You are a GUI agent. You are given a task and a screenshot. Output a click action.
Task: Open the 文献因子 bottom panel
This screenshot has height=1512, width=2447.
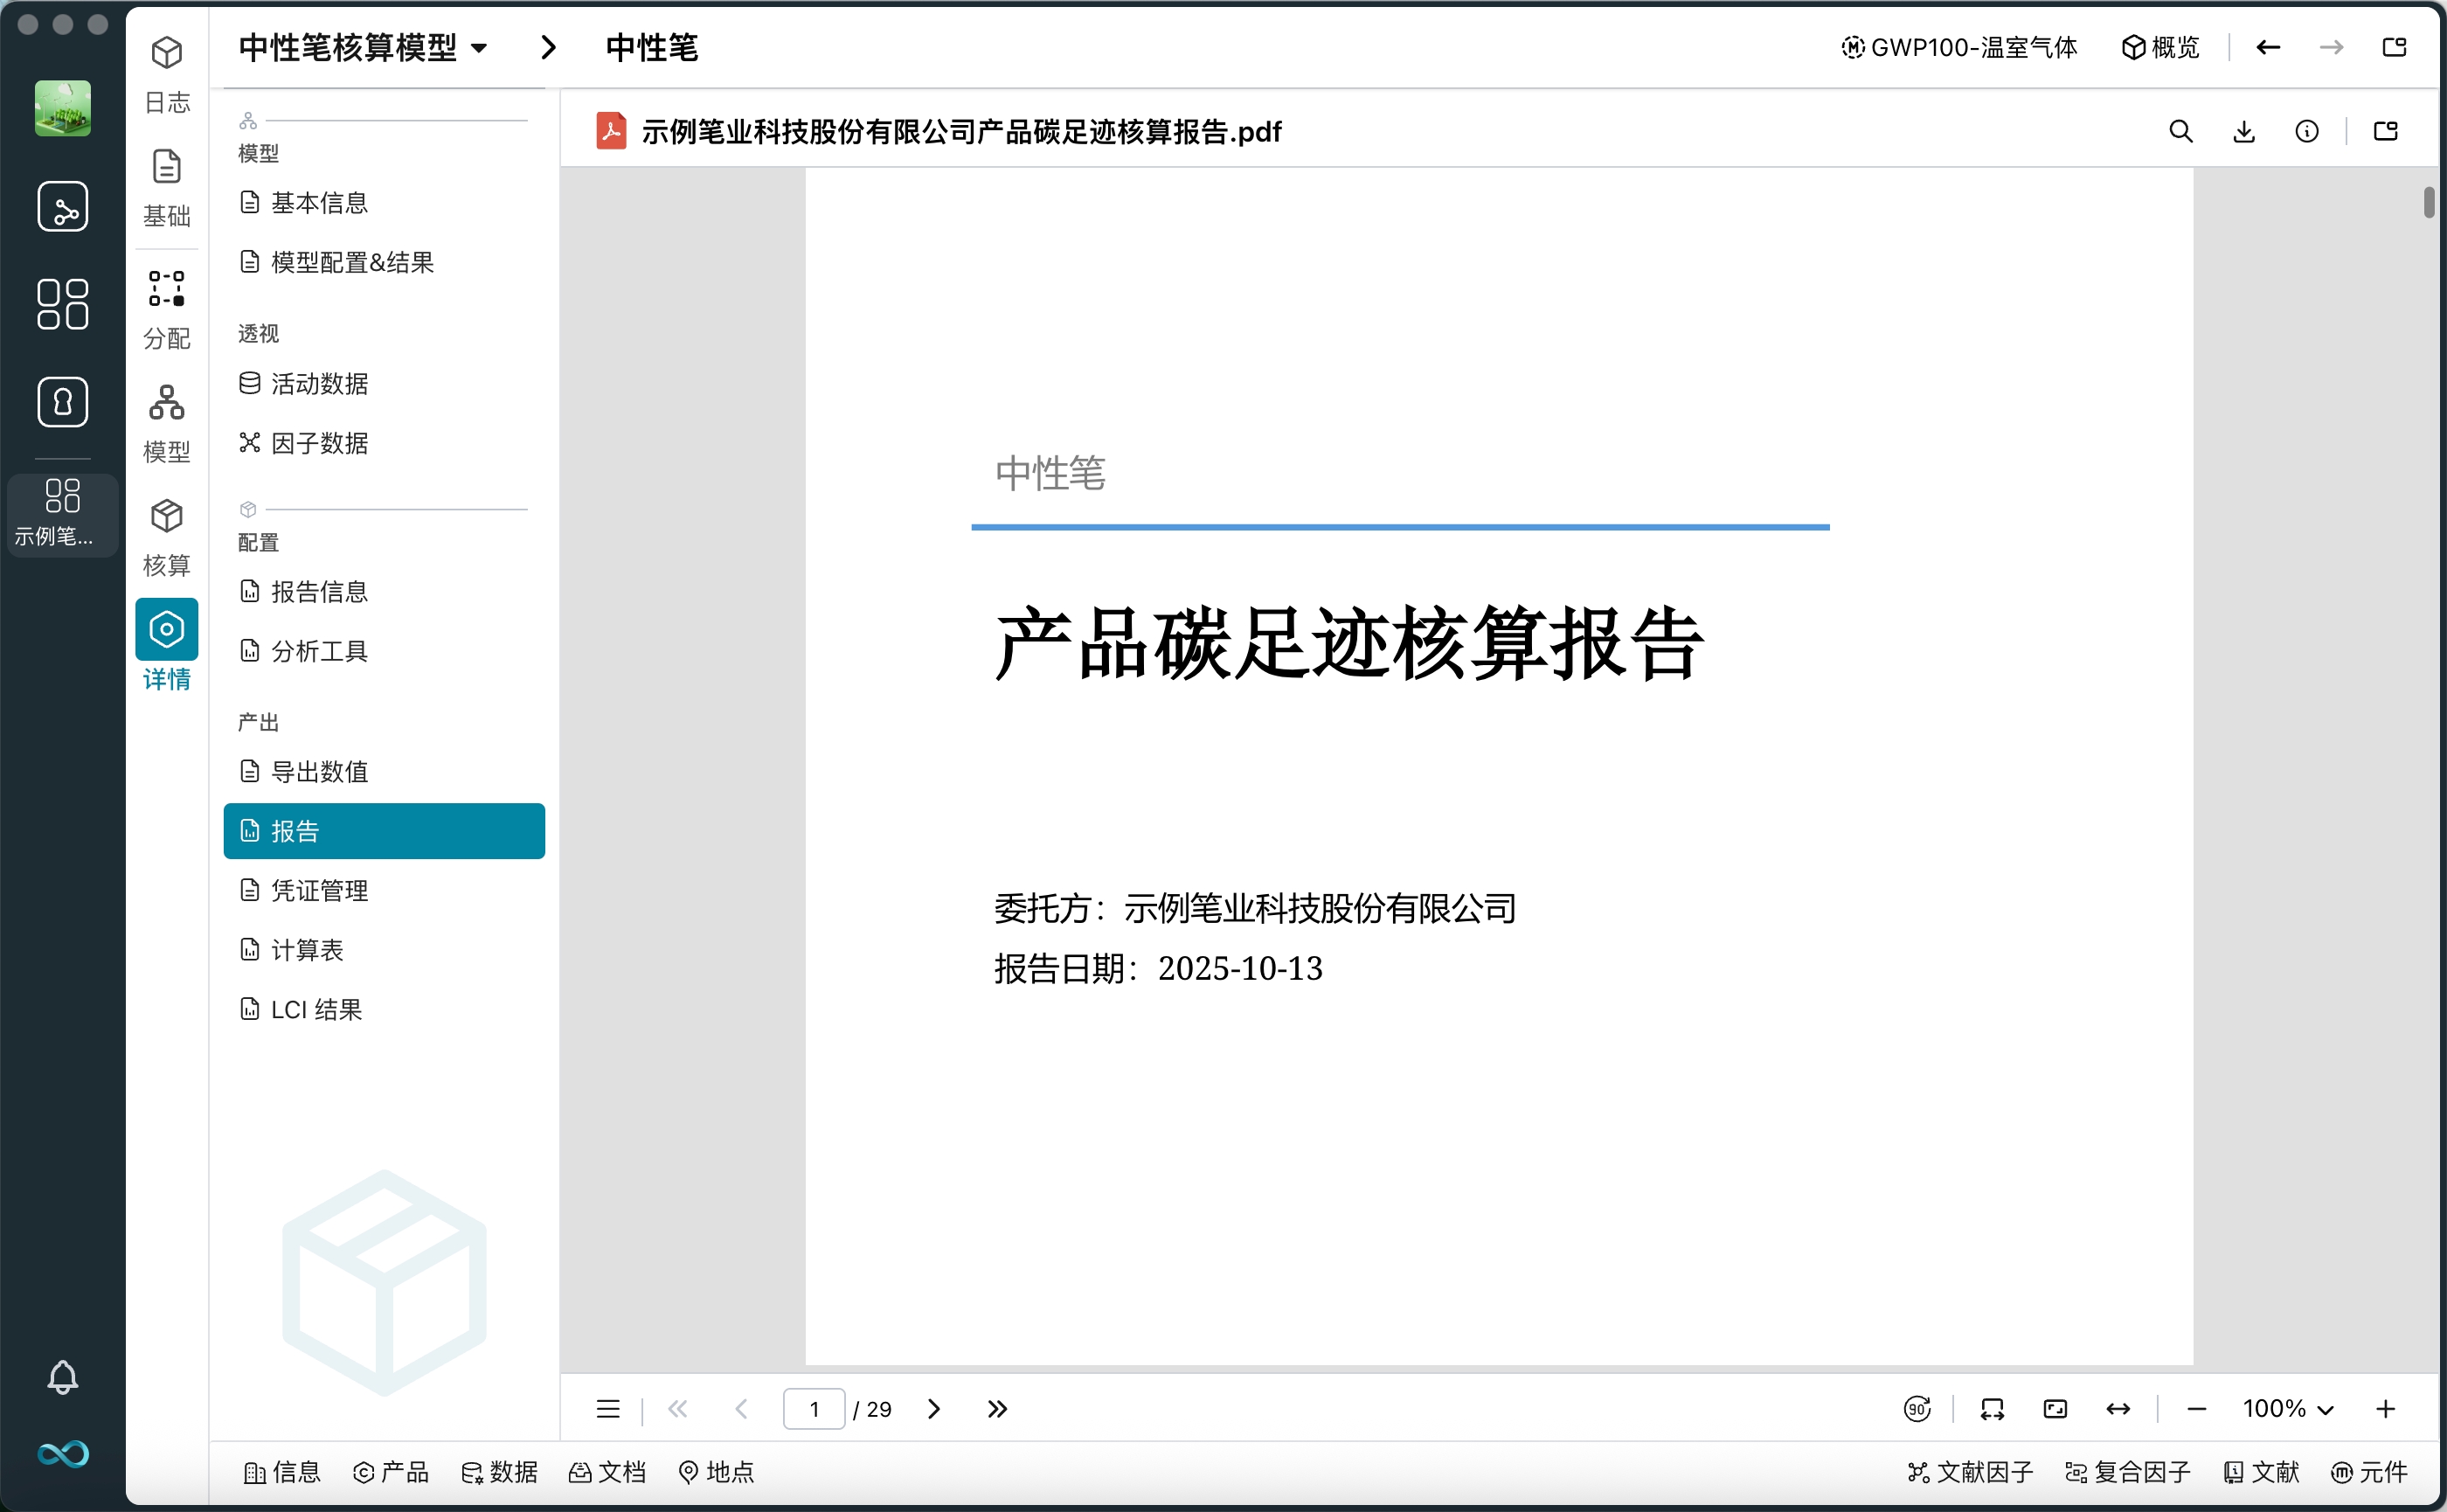pyautogui.click(x=1969, y=1472)
